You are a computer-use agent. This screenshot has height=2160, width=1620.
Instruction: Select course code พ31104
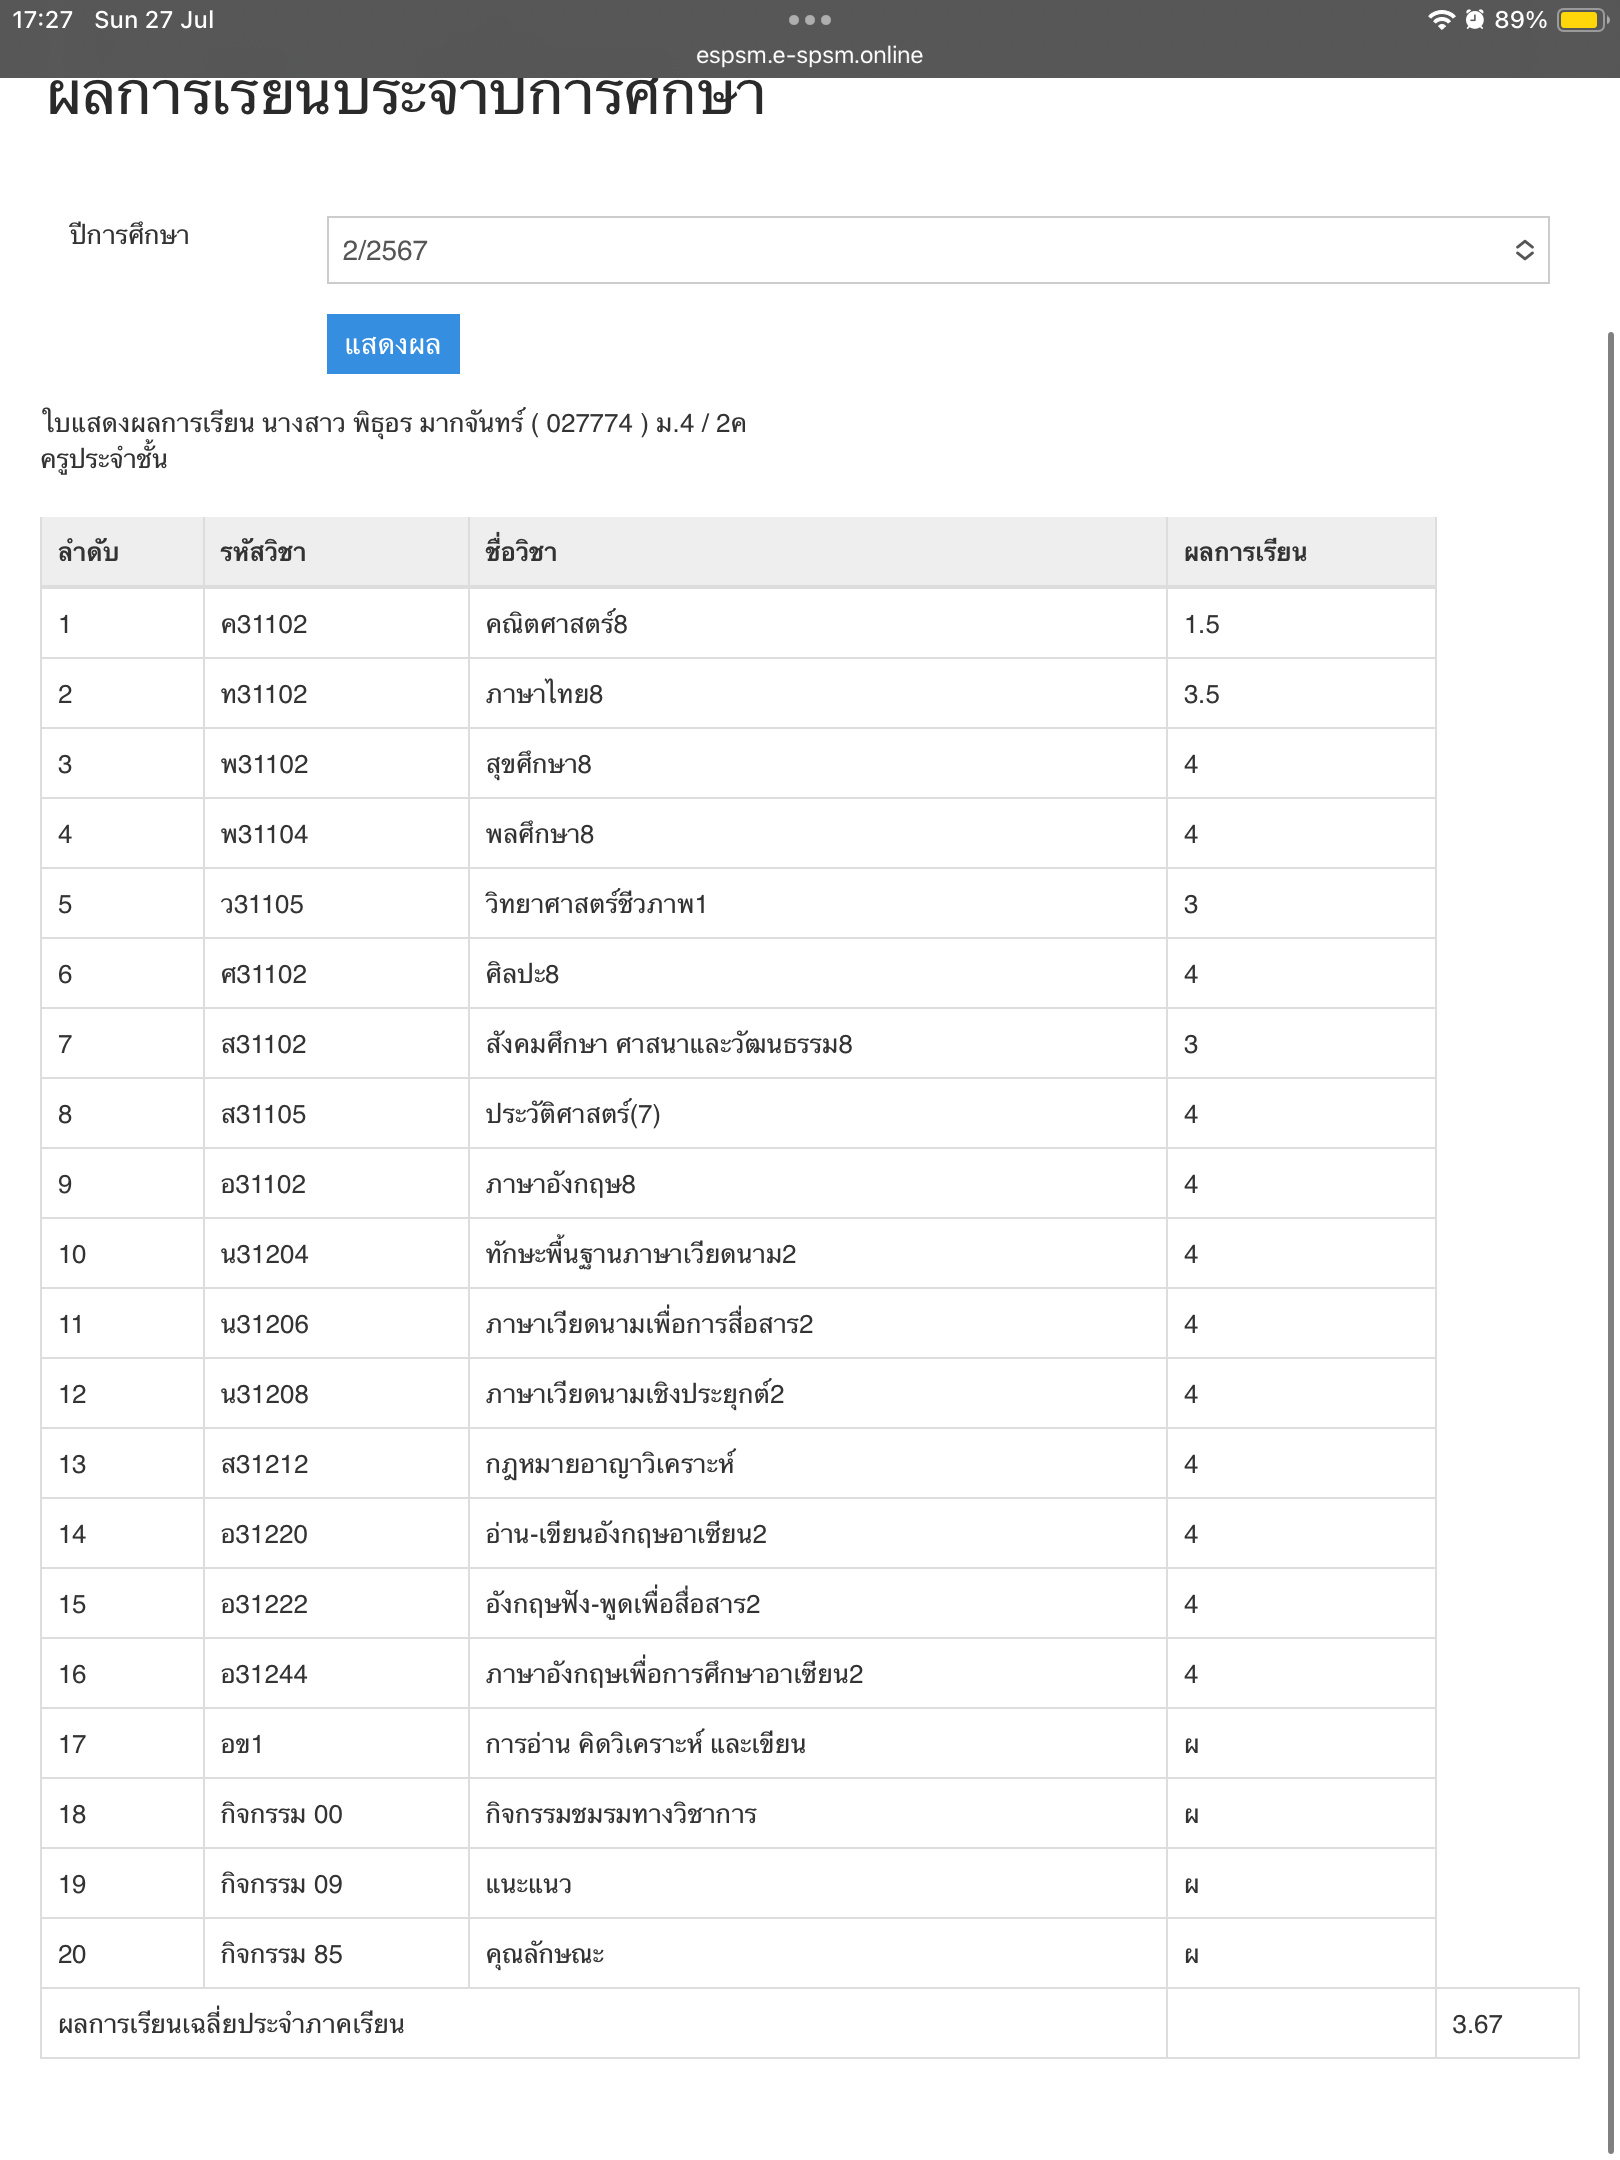click(x=264, y=834)
